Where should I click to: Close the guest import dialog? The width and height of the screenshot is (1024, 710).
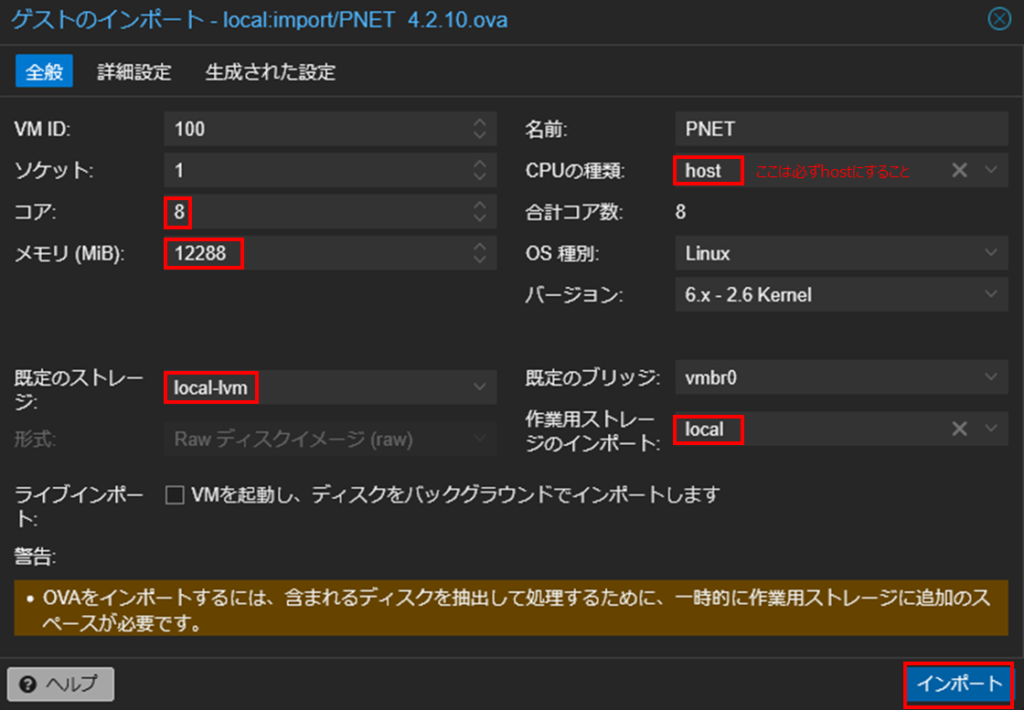coord(999,19)
